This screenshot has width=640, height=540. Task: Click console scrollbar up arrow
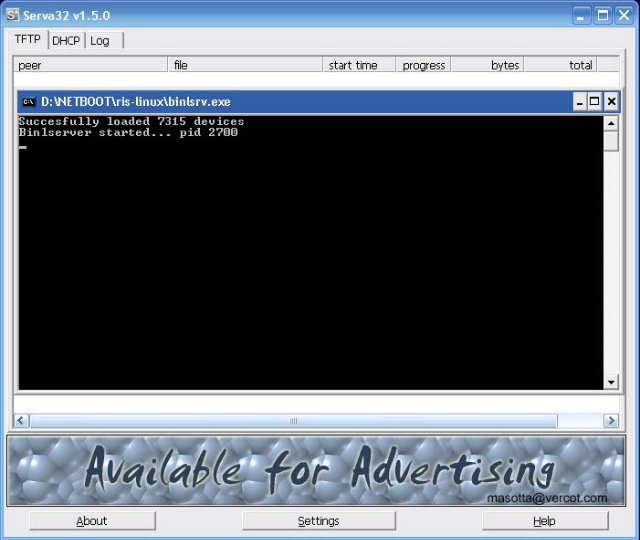pos(611,123)
